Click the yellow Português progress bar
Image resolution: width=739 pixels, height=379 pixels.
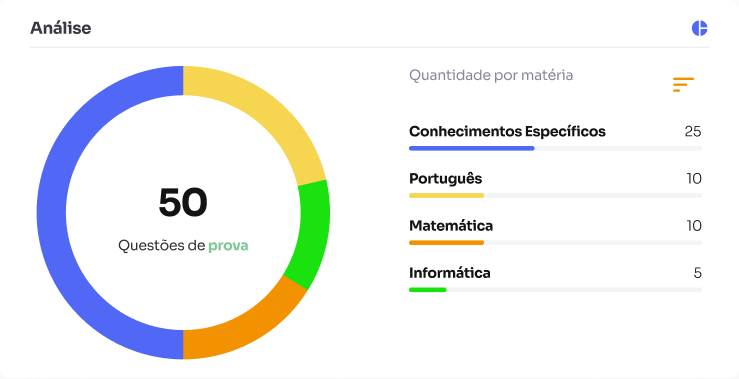(446, 195)
